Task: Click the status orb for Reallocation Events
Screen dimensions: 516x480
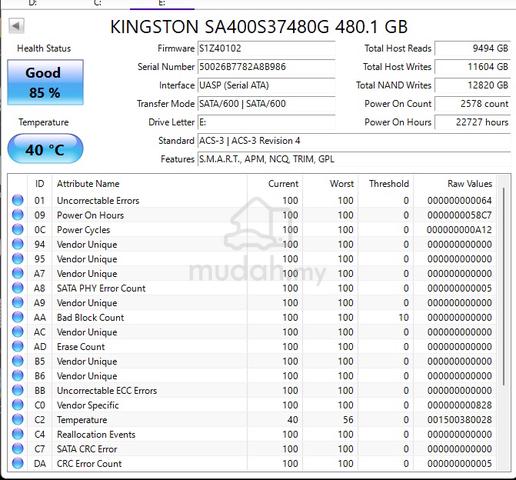Action: tap(18, 434)
